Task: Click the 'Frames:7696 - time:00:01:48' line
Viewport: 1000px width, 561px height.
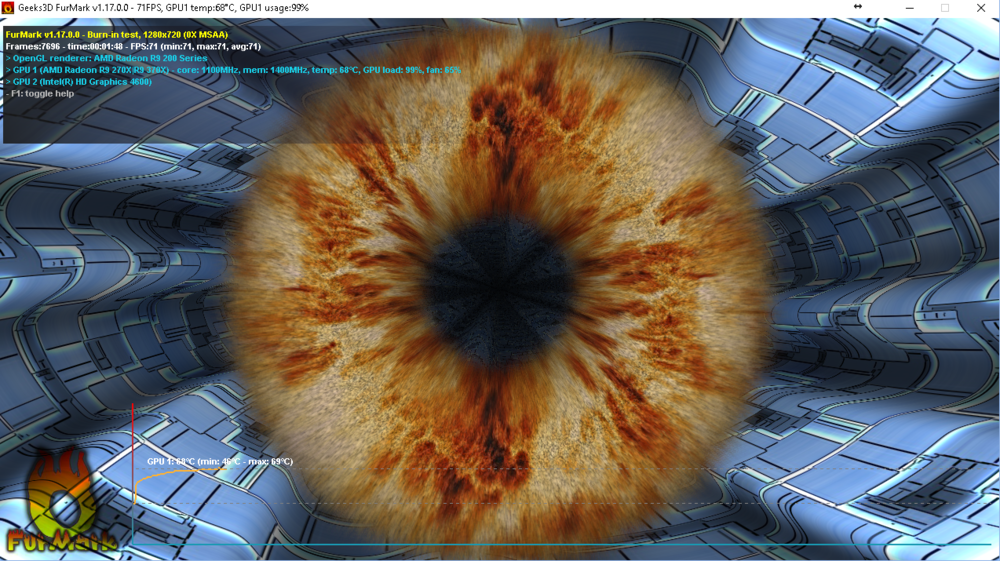Action: coord(133,47)
